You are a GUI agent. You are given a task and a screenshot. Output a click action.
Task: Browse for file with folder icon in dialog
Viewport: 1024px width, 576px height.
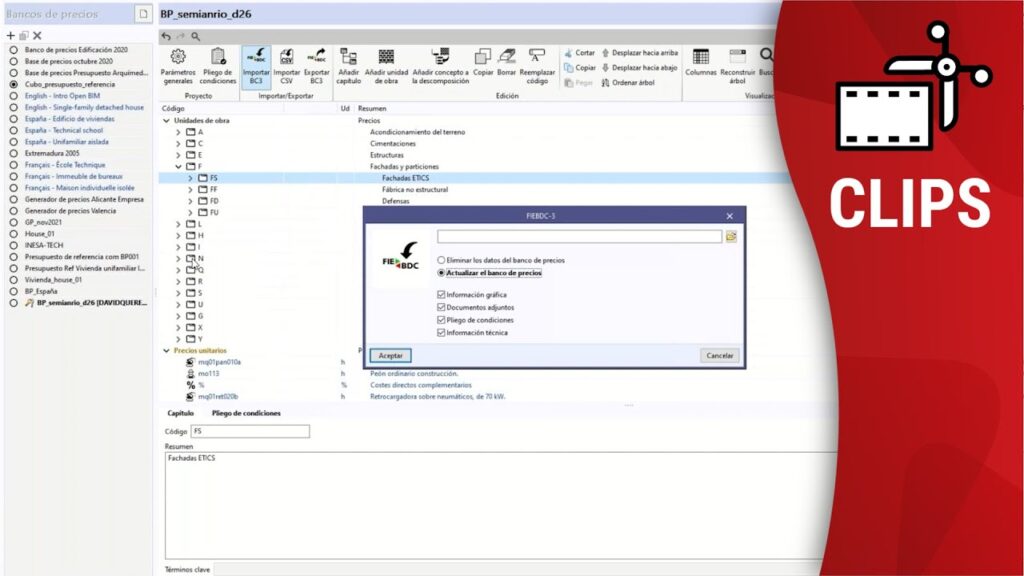click(731, 237)
